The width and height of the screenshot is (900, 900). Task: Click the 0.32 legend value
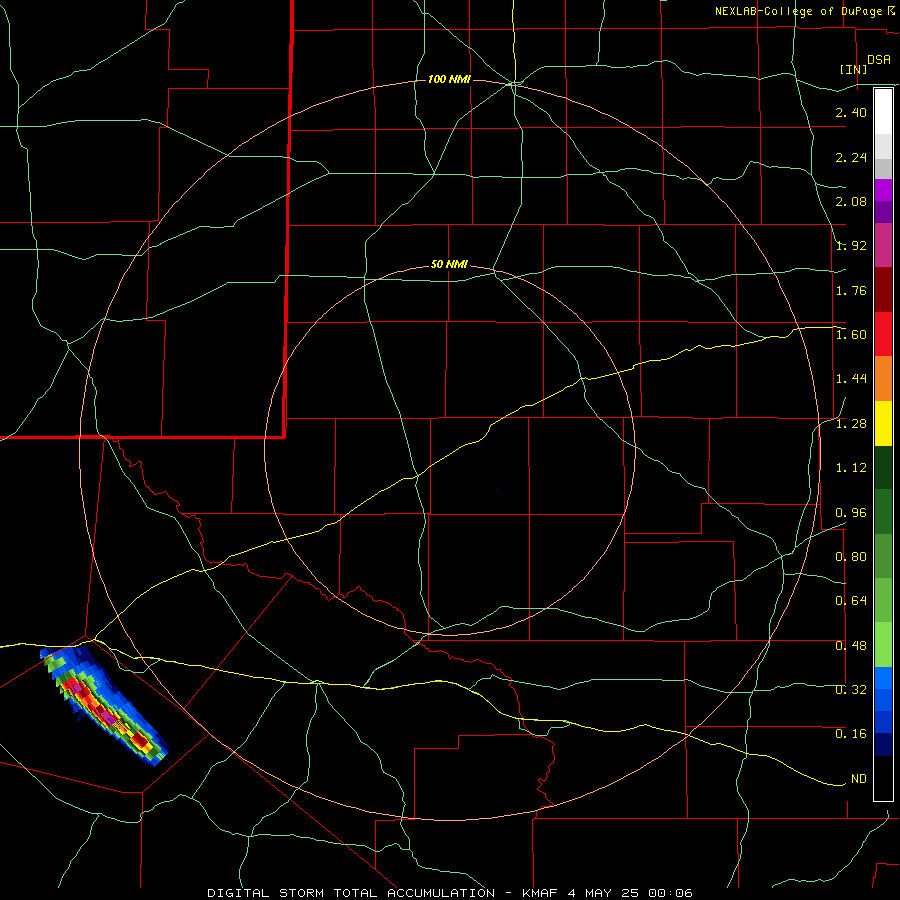click(851, 689)
